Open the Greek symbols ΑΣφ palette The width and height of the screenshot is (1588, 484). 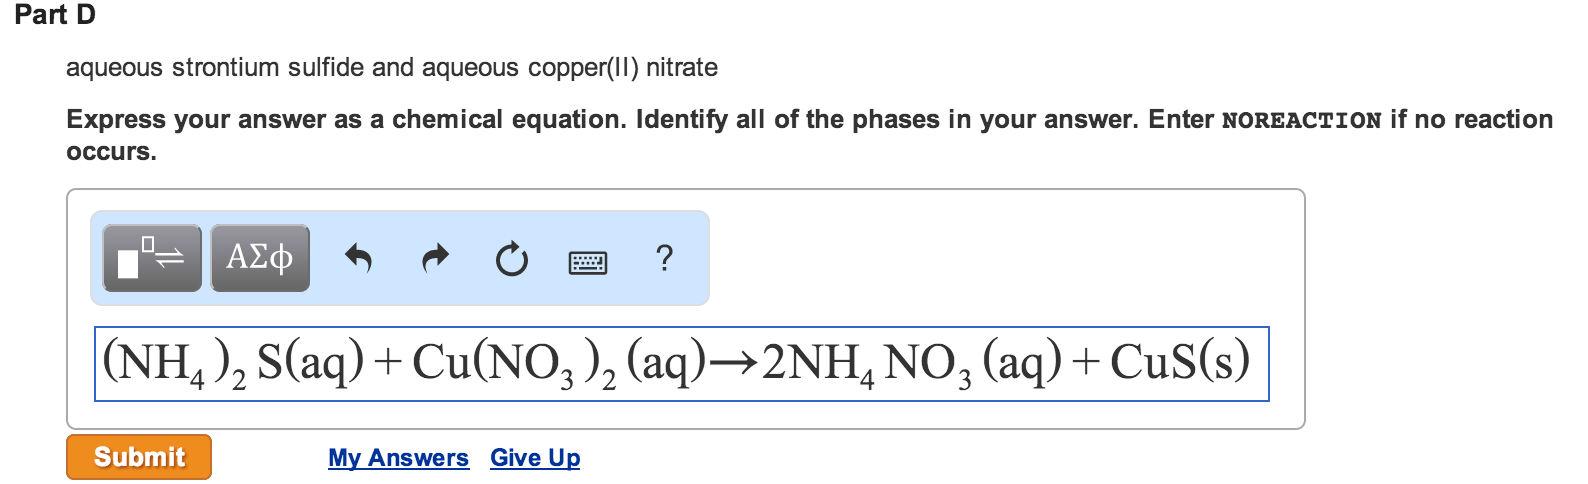pos(260,258)
